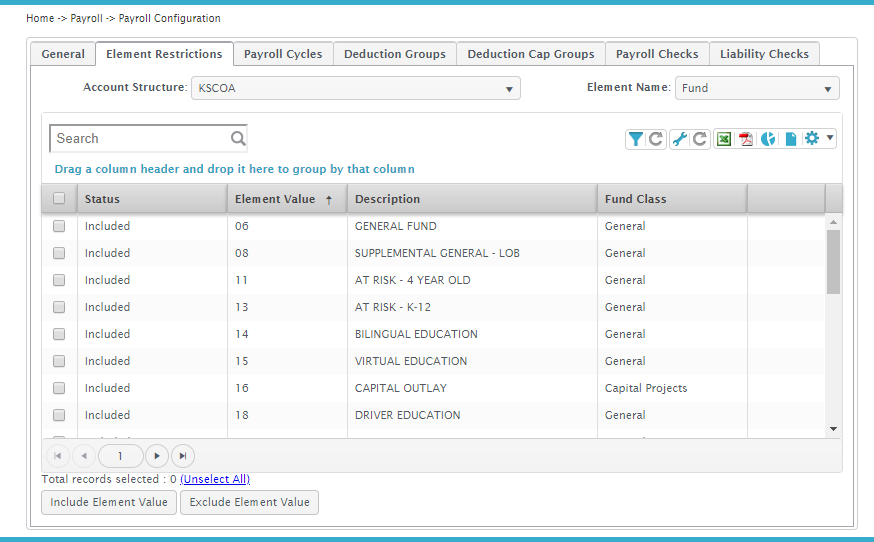Click the gear settings icon
The width and height of the screenshot is (874, 542).
pos(812,138)
